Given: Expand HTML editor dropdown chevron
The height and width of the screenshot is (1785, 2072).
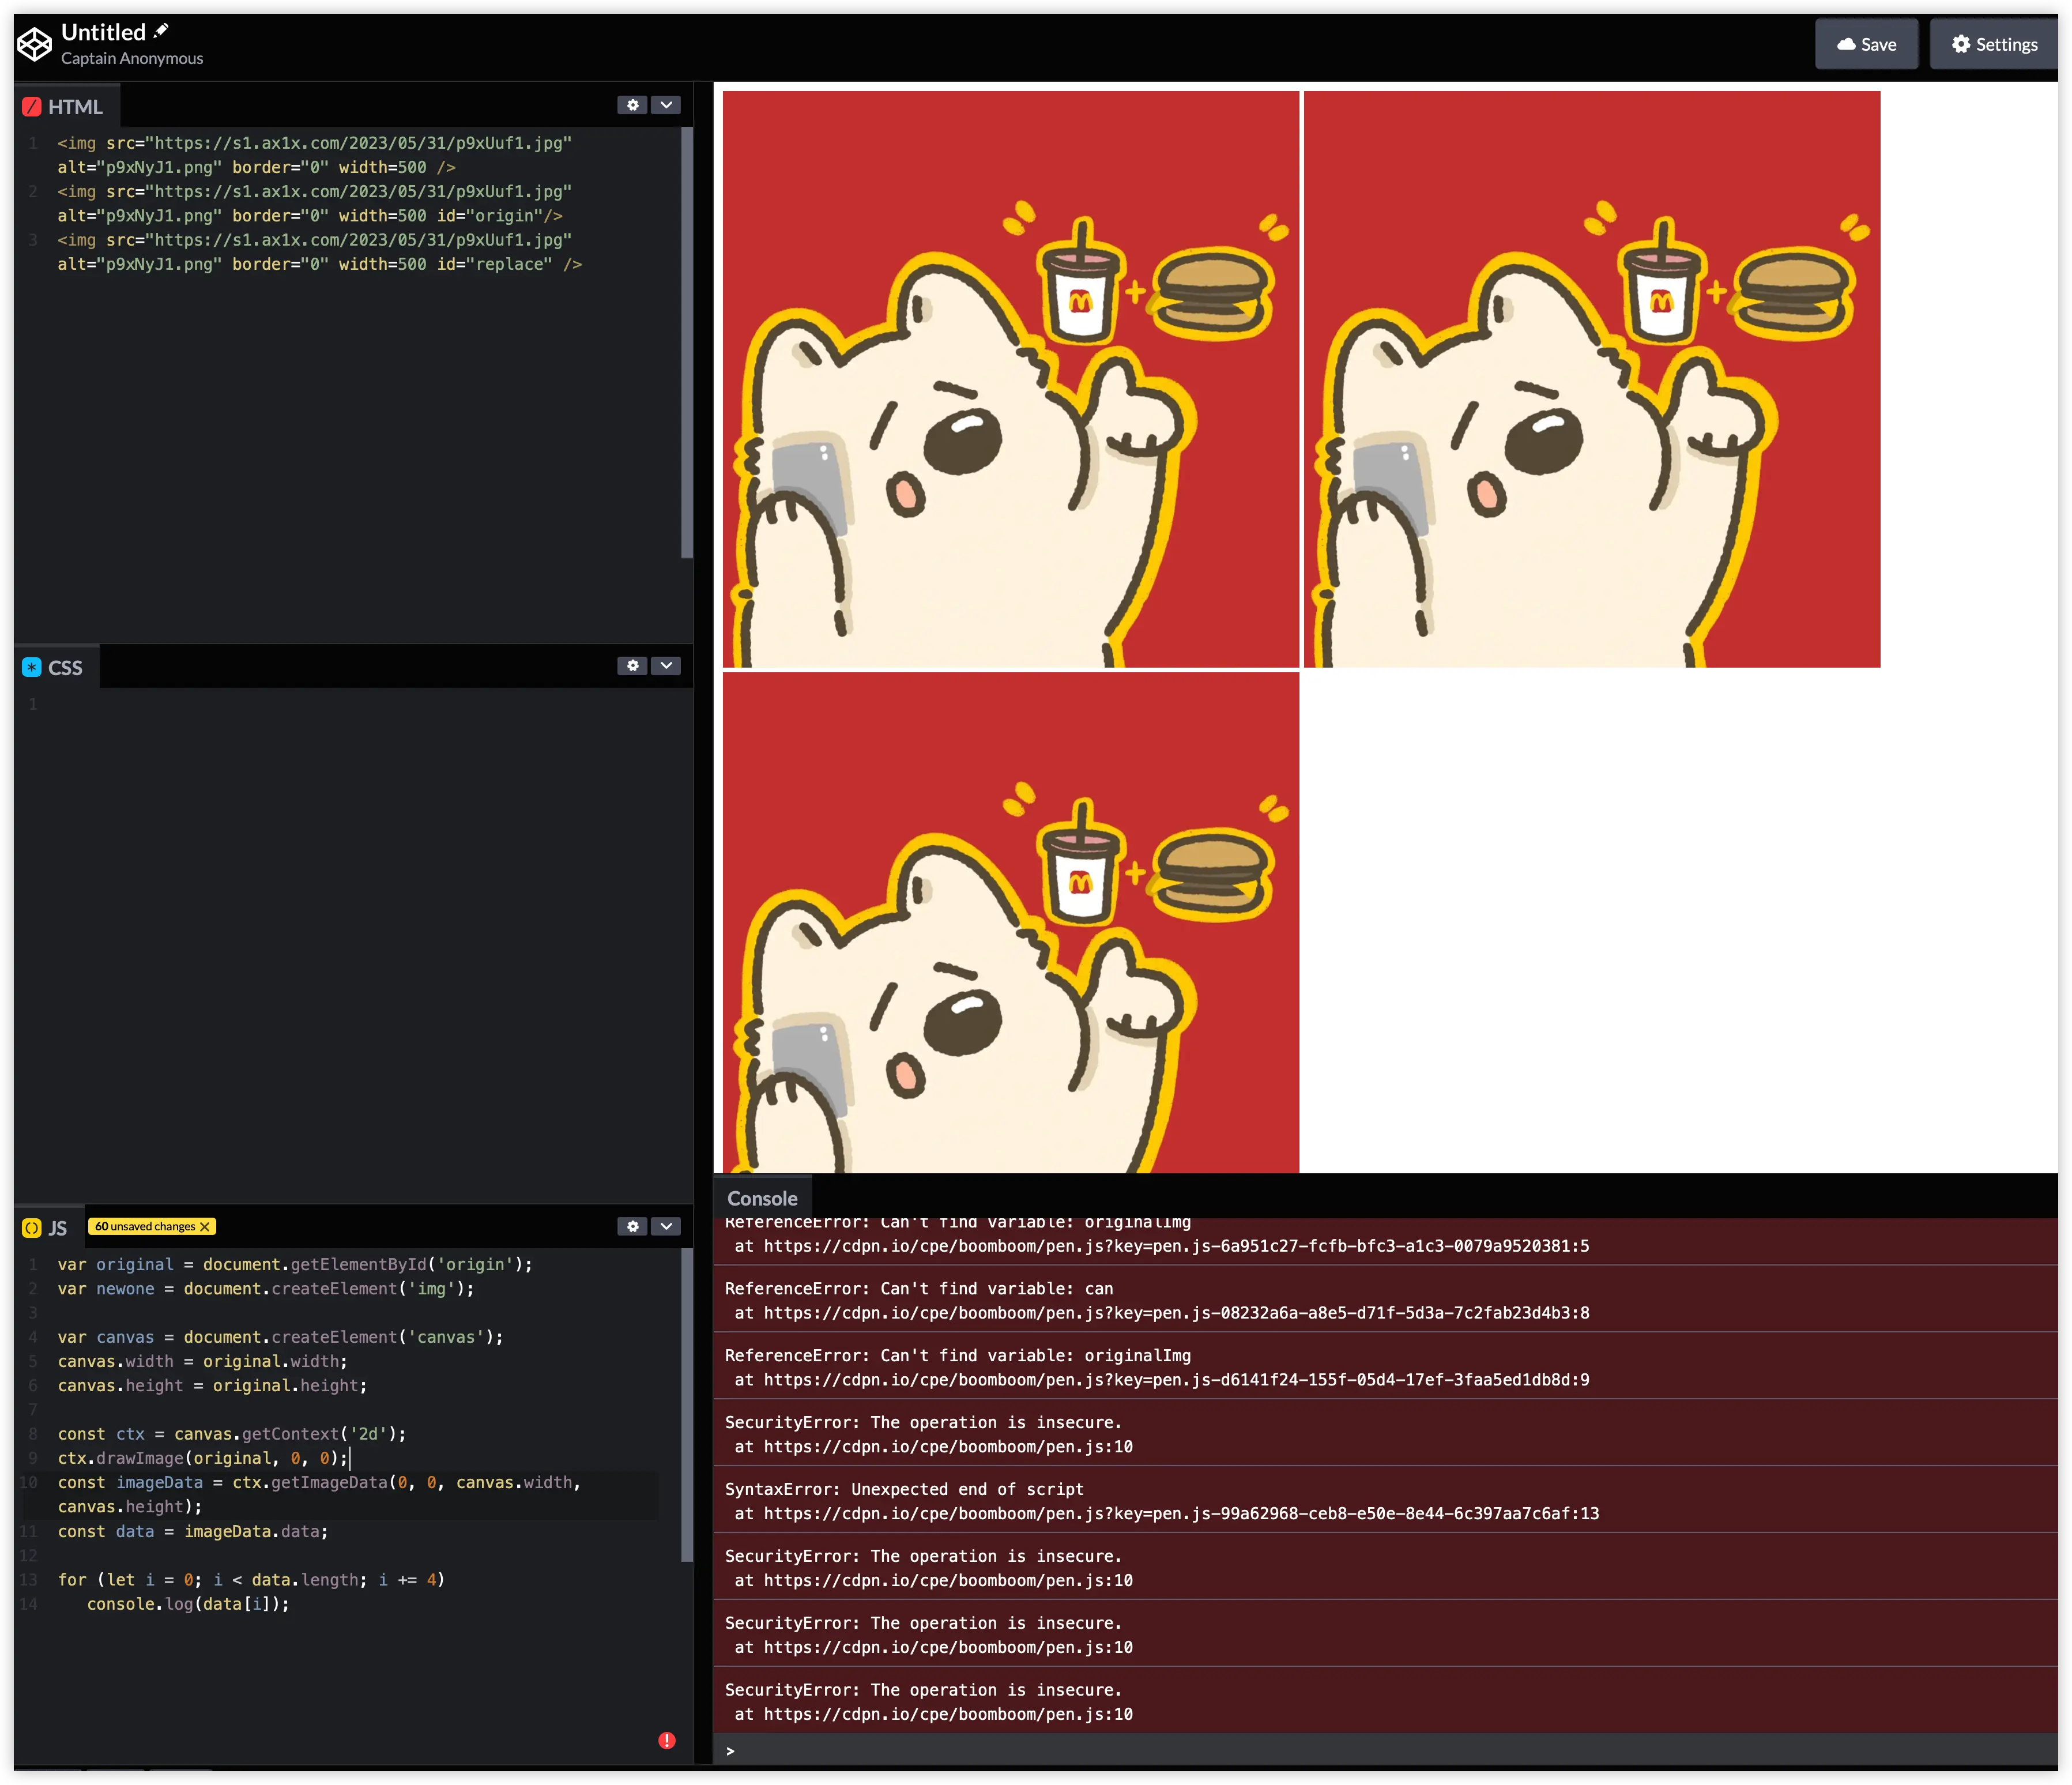Looking at the screenshot, I should [666, 105].
